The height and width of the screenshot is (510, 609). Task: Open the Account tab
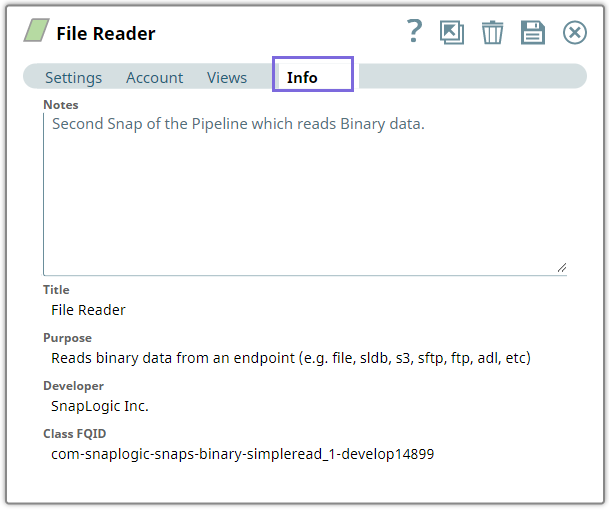154,77
